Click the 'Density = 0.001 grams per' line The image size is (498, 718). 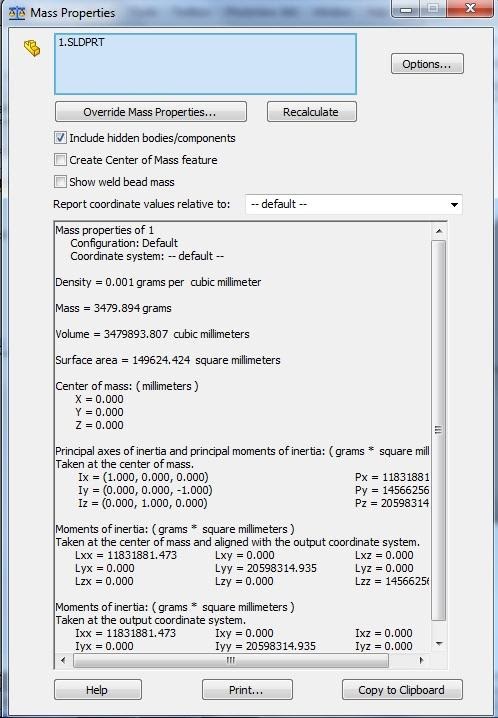point(158,282)
